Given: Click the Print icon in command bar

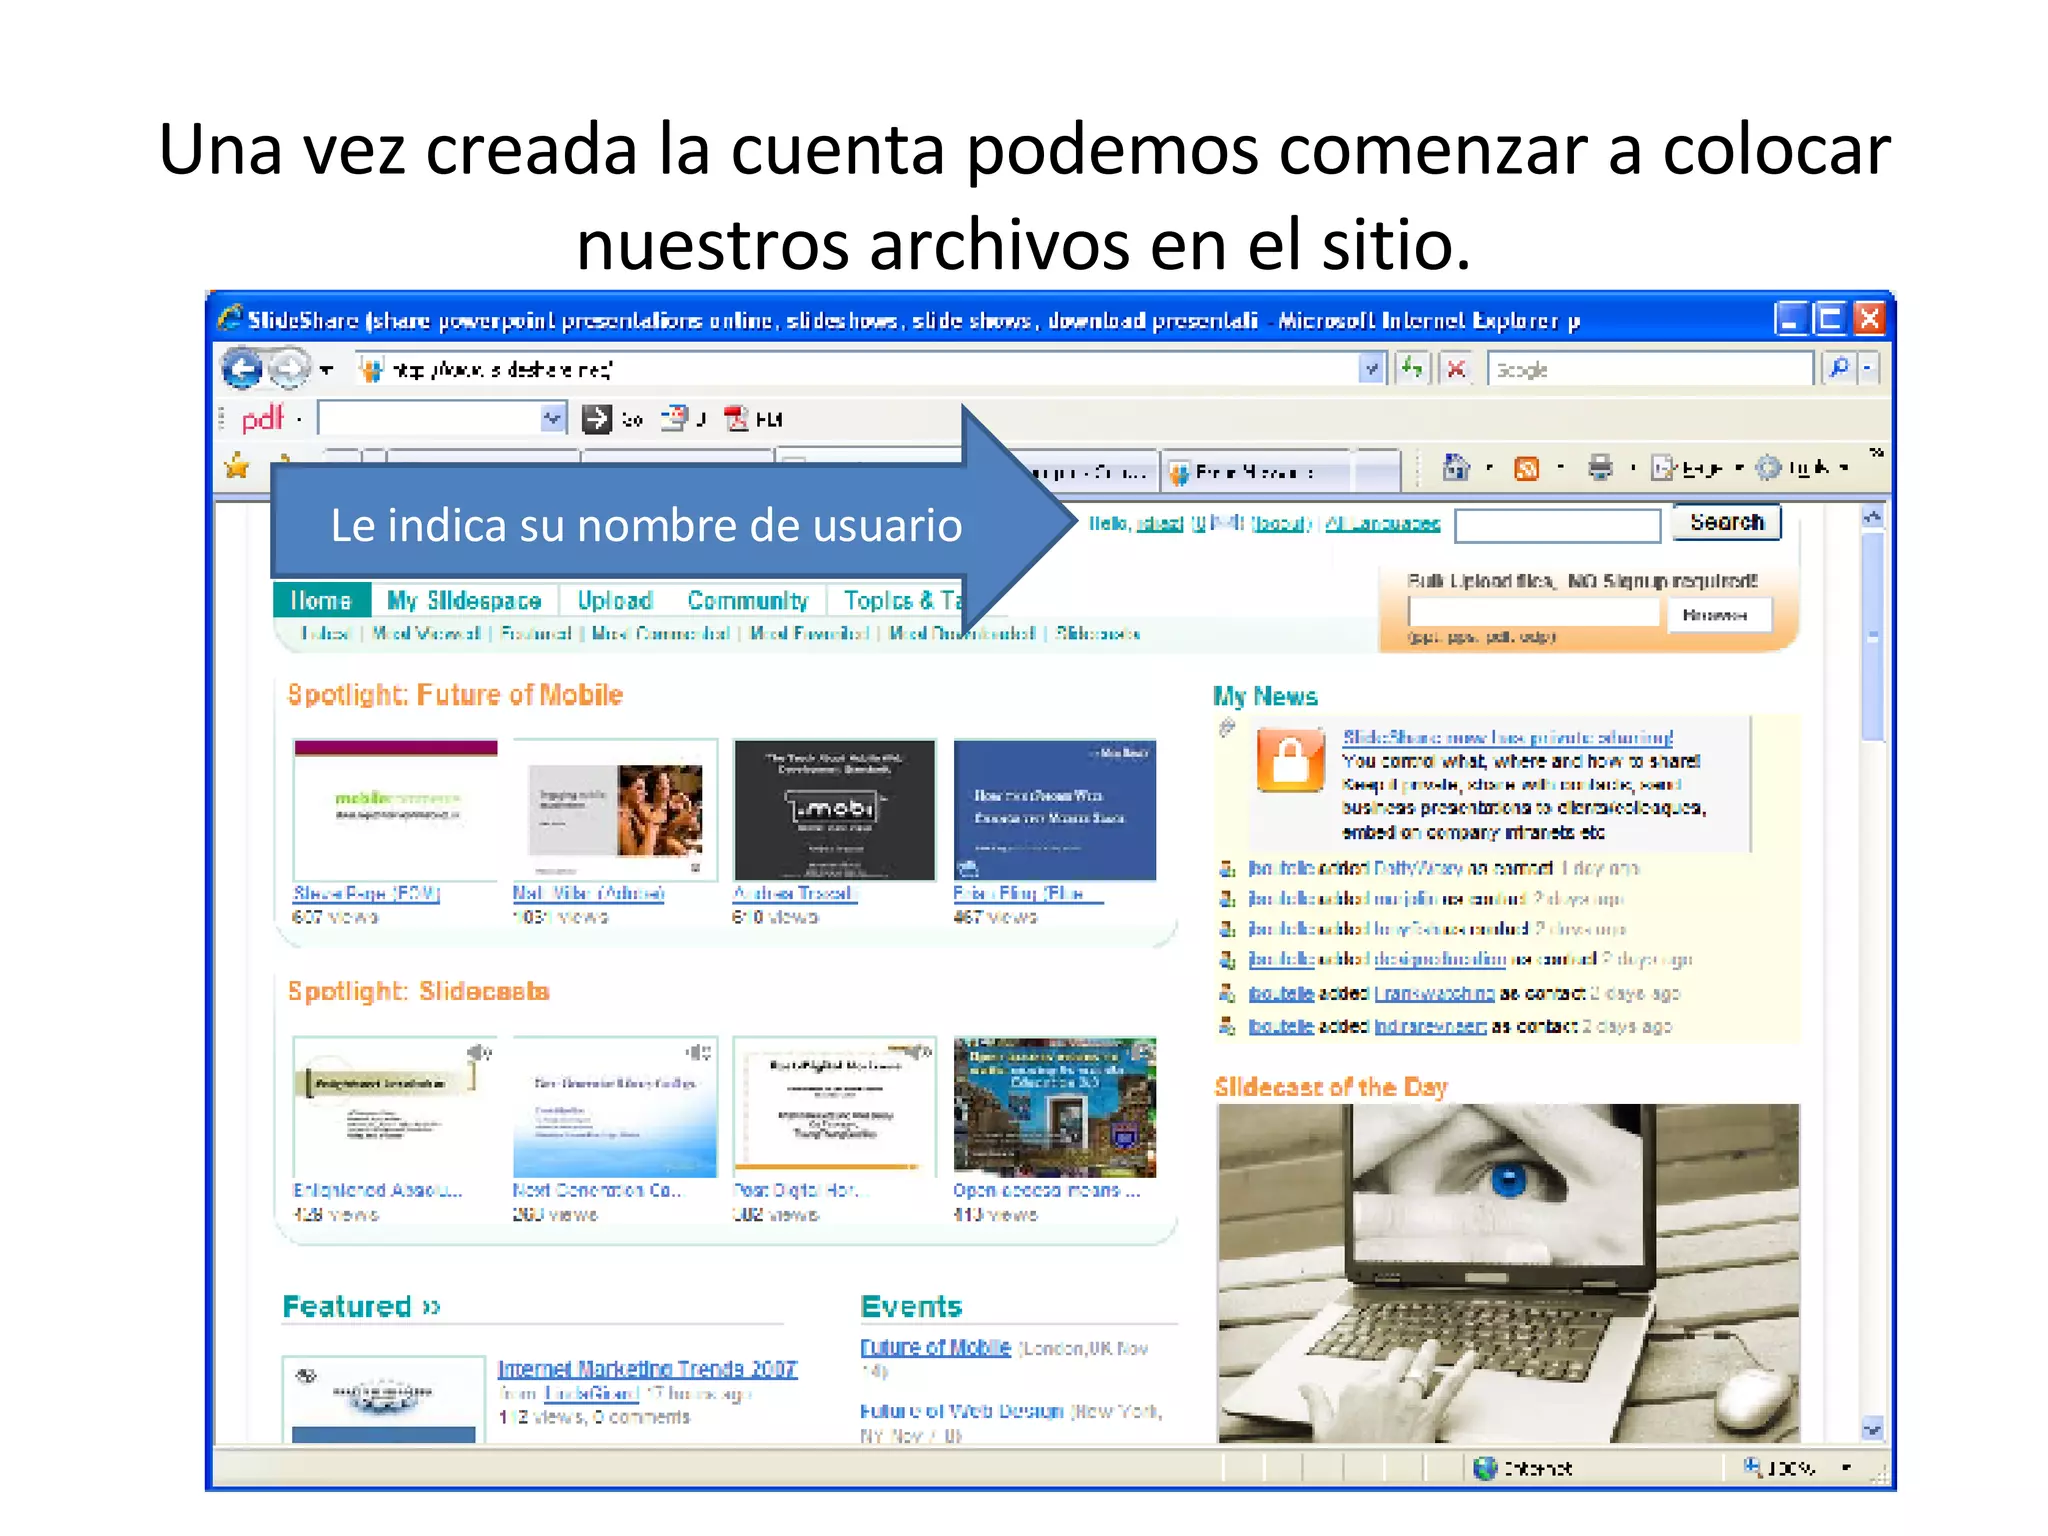Looking at the screenshot, I should point(1600,468).
